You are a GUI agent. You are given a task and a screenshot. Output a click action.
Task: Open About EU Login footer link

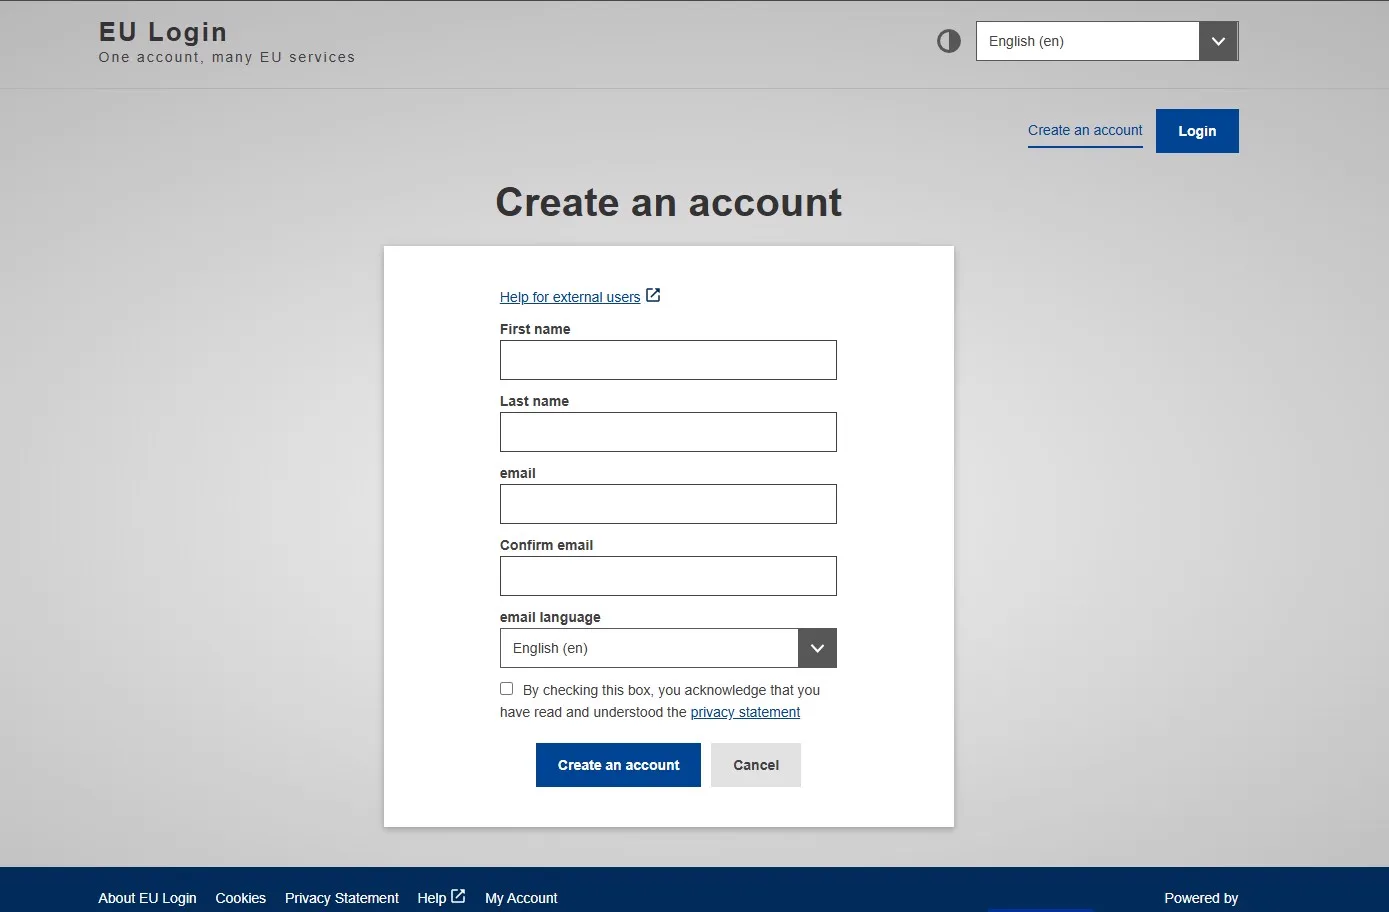coord(147,898)
